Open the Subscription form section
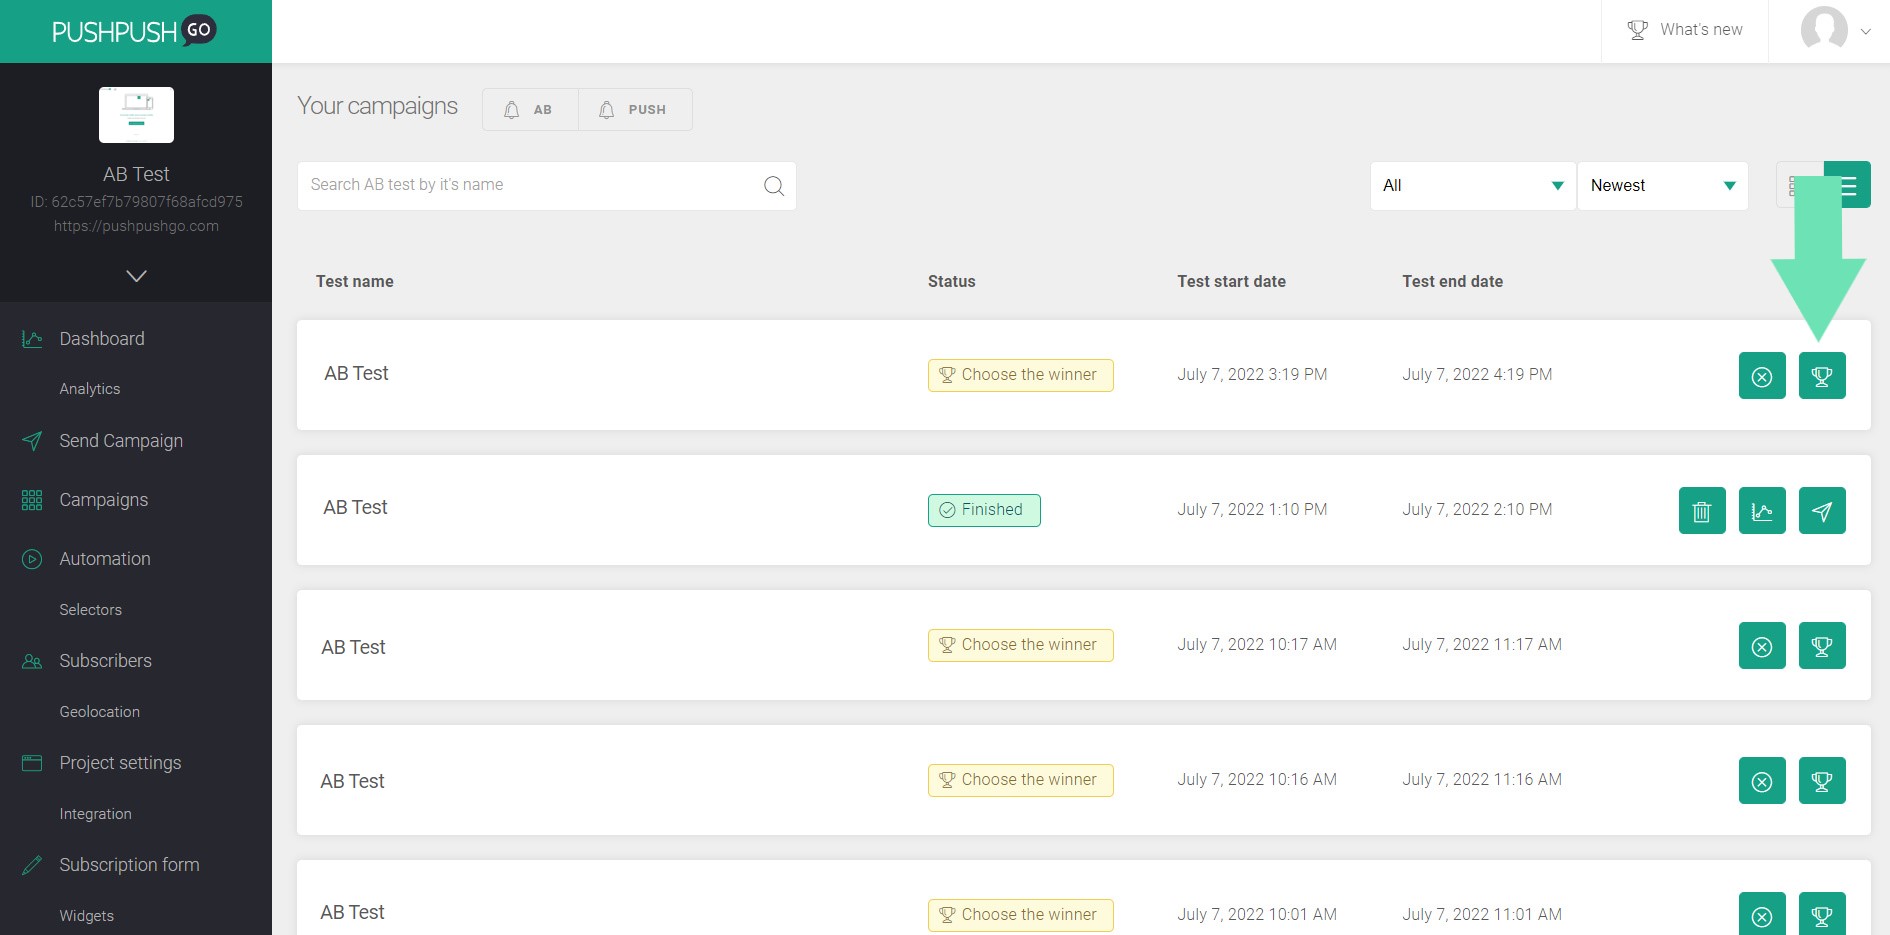This screenshot has height=935, width=1890. click(x=130, y=865)
